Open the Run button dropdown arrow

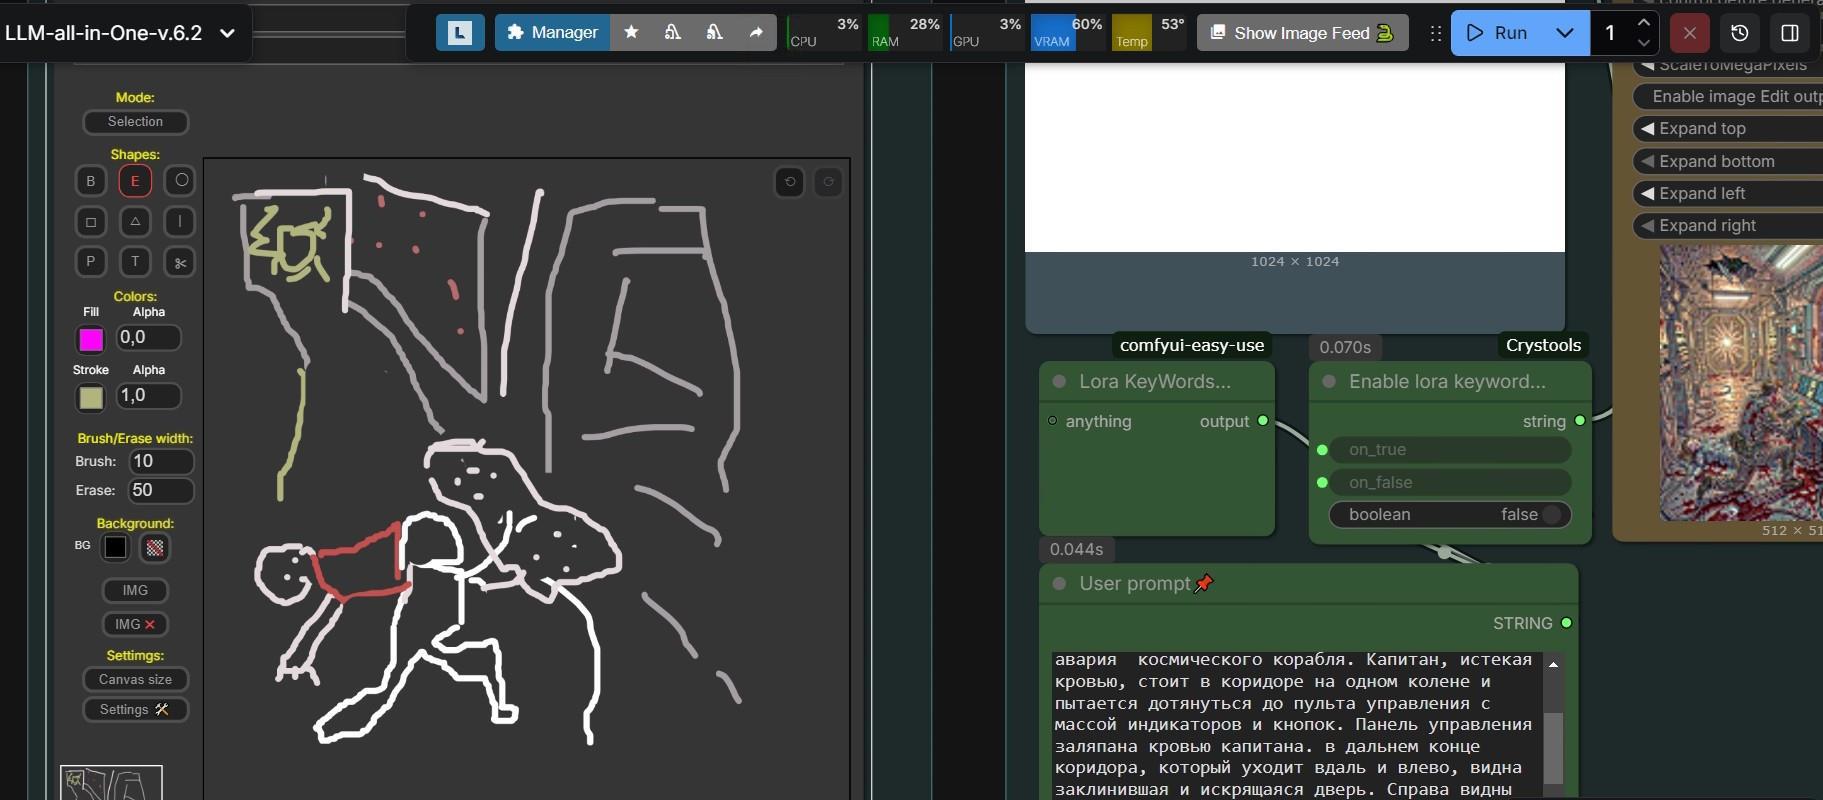[x=1565, y=33]
